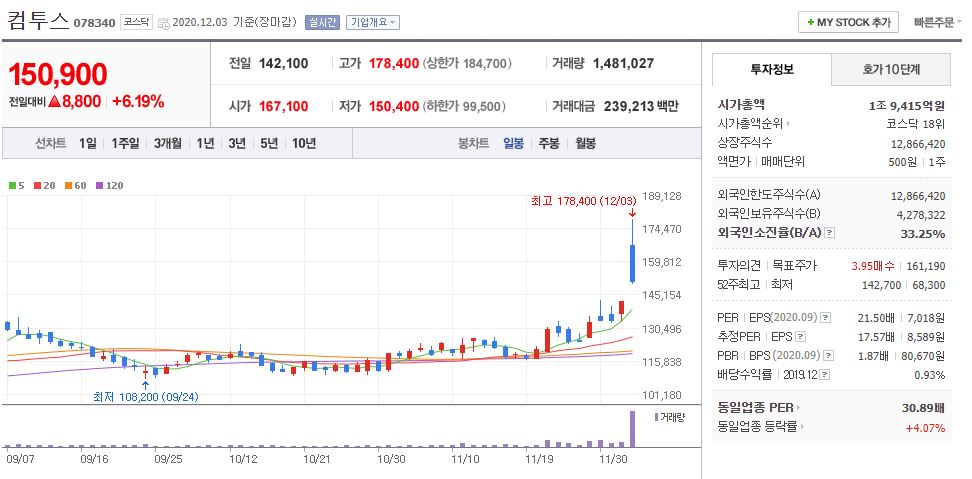Click the 시가총액 value 1조 9,415억원
The image size is (972, 479).
(x=907, y=105)
